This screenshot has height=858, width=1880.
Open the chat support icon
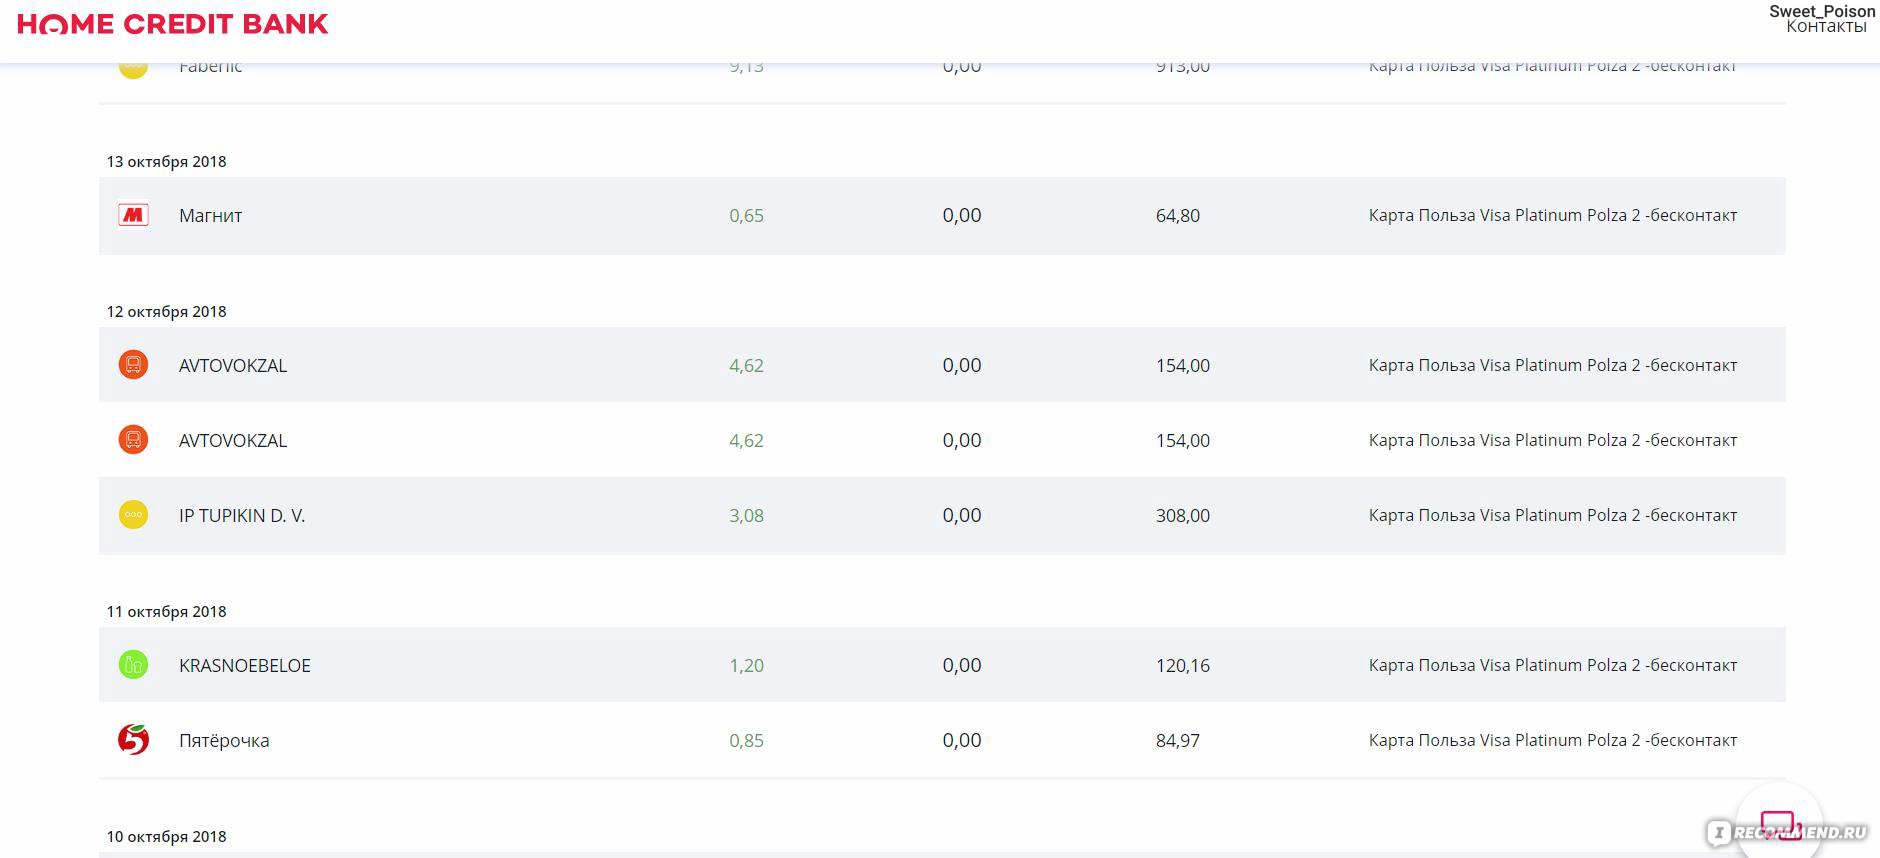(x=1780, y=826)
